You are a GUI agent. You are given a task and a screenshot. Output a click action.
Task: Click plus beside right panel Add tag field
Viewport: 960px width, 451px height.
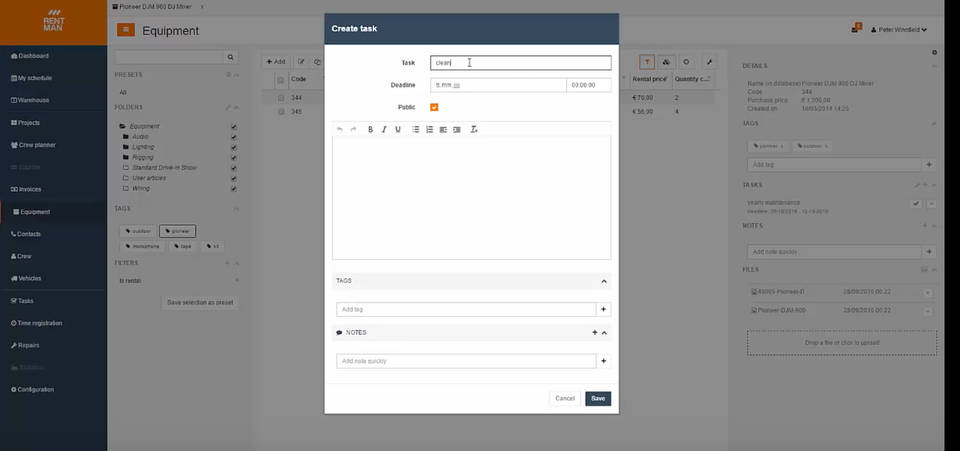(x=929, y=165)
